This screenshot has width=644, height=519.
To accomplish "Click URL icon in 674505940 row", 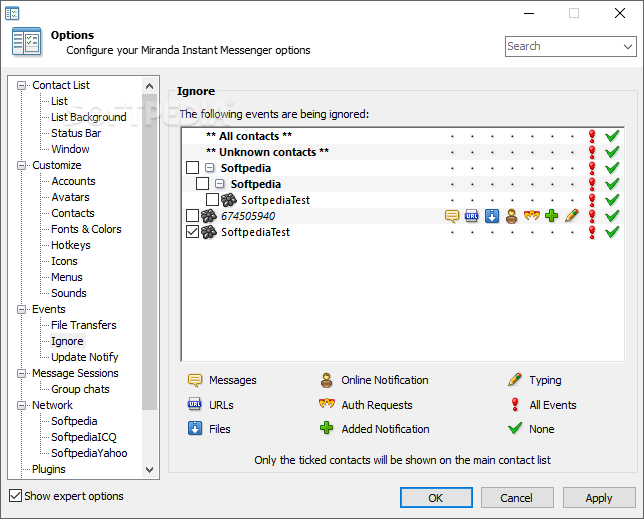I will [x=472, y=216].
